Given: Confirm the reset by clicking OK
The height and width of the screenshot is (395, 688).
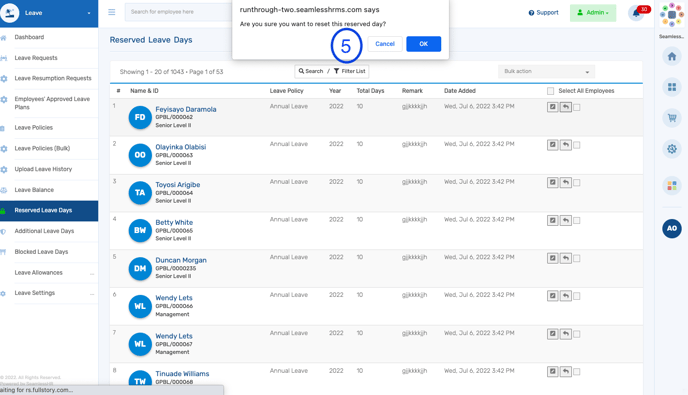Looking at the screenshot, I should click(x=423, y=44).
